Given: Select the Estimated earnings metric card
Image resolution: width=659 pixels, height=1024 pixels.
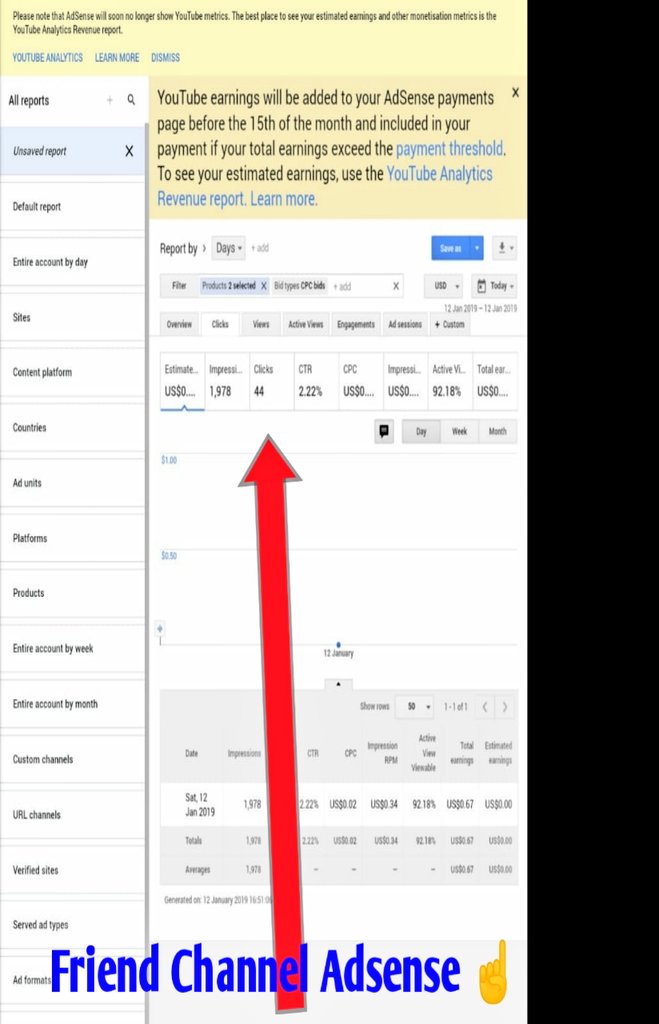Looking at the screenshot, I should tap(182, 381).
